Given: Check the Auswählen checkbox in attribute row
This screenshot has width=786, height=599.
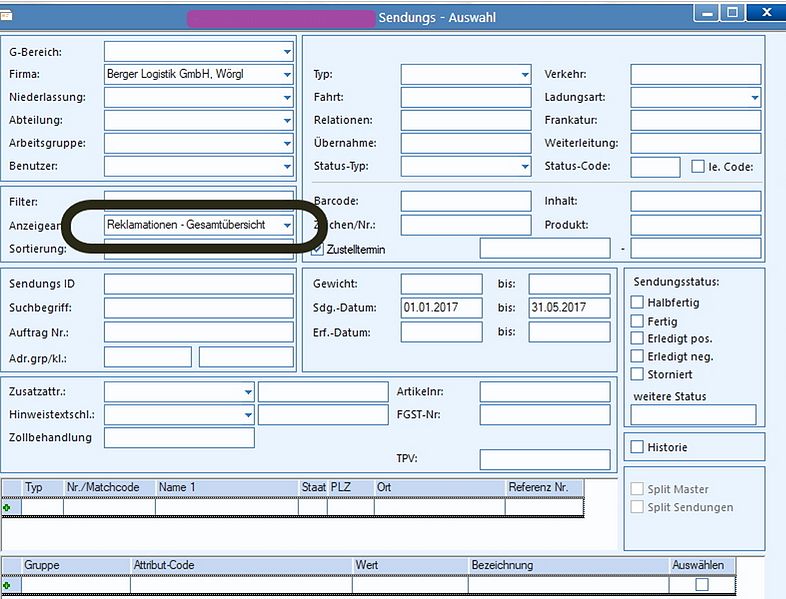Looking at the screenshot, I should pos(702,584).
